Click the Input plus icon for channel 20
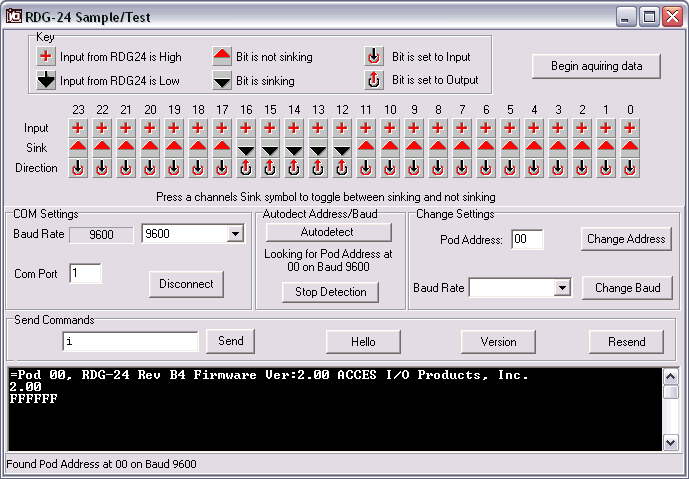The width and height of the screenshot is (689, 479). pyautogui.click(x=150, y=128)
